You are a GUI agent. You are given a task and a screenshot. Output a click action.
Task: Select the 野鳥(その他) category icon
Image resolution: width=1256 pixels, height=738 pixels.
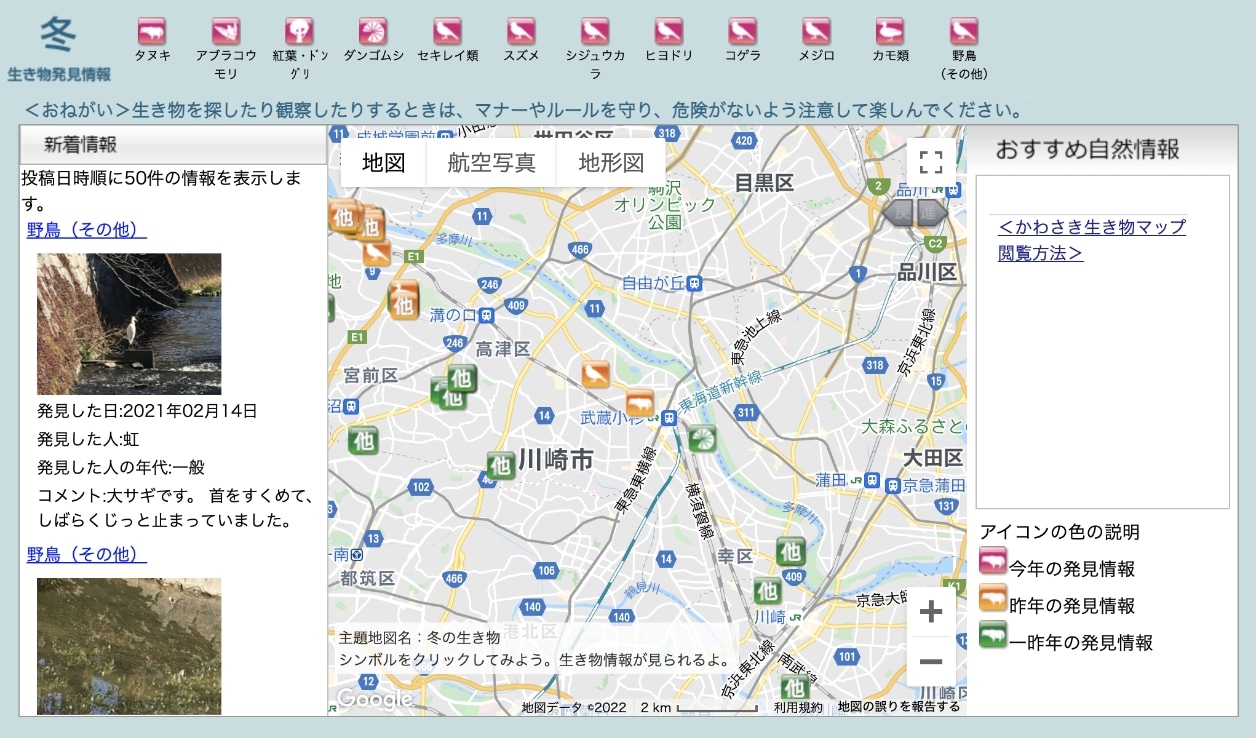(964, 31)
